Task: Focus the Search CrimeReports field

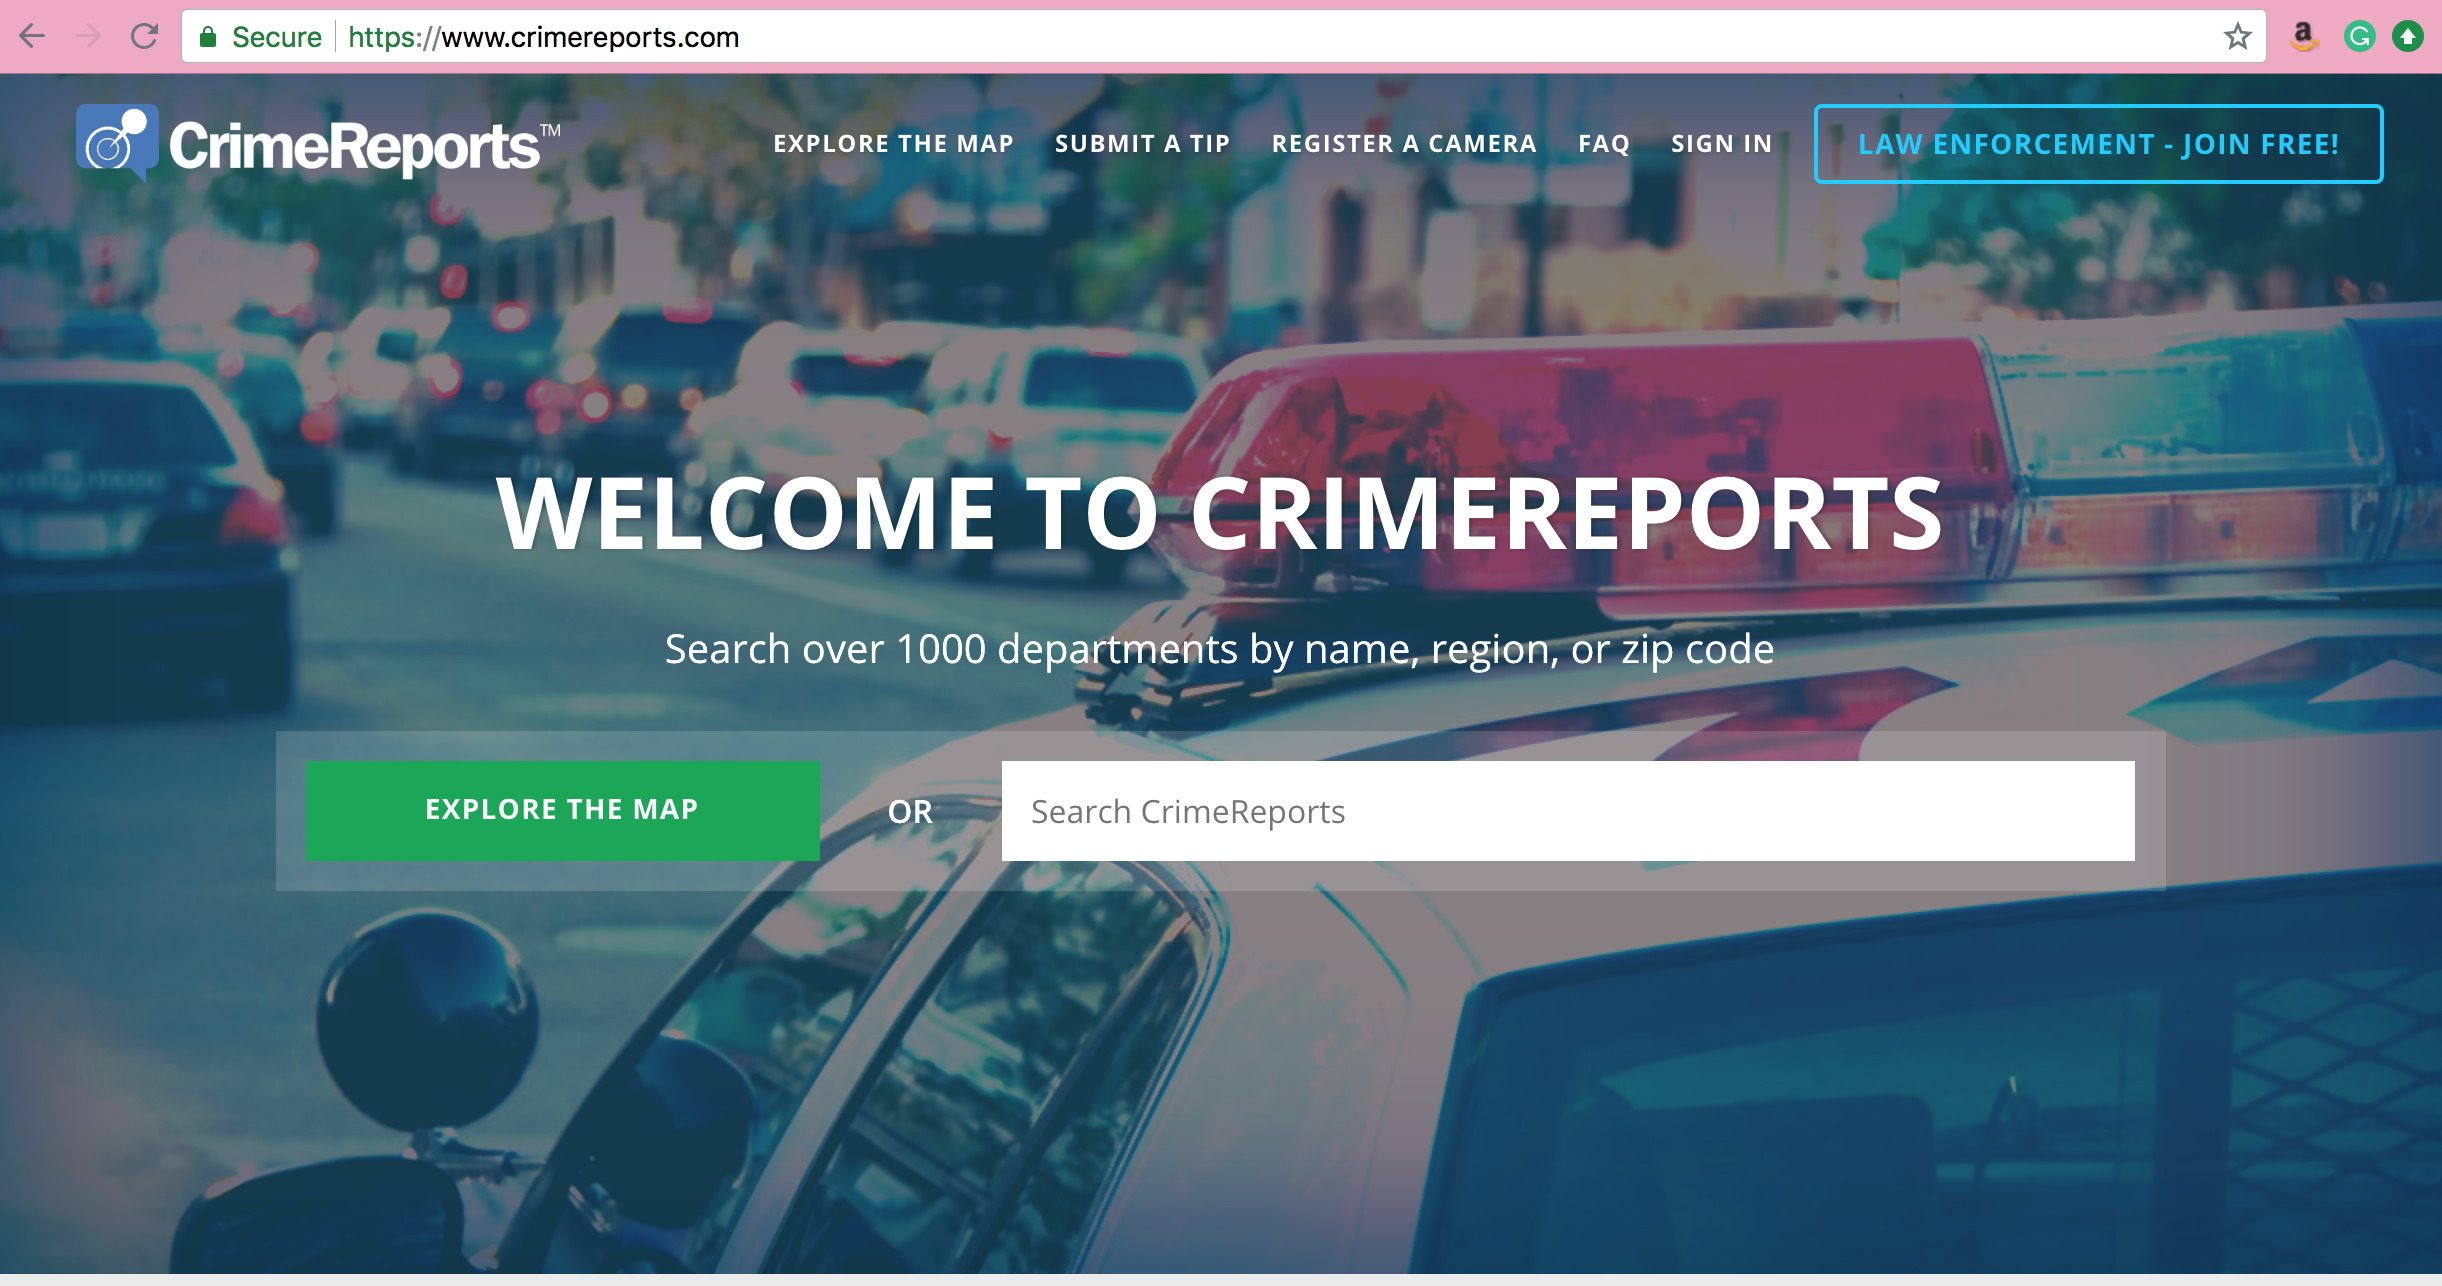Action: 1567,811
